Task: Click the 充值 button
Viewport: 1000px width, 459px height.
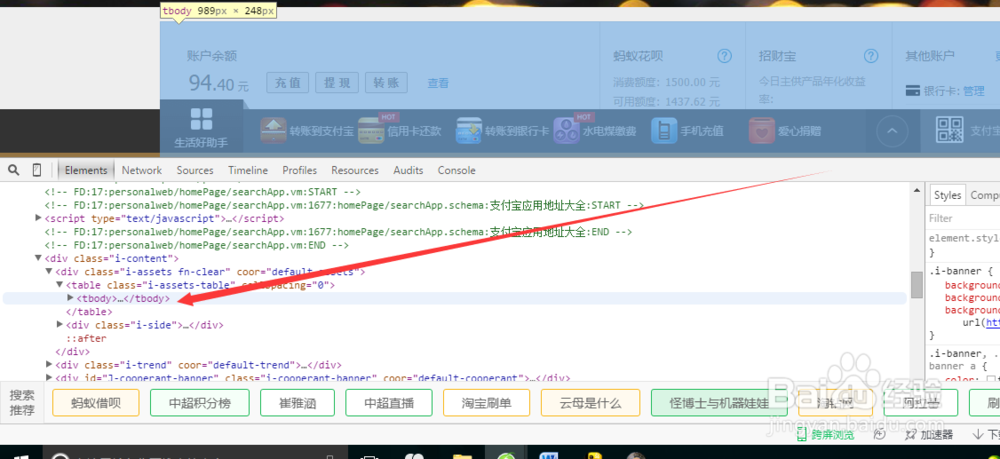Action: (288, 82)
